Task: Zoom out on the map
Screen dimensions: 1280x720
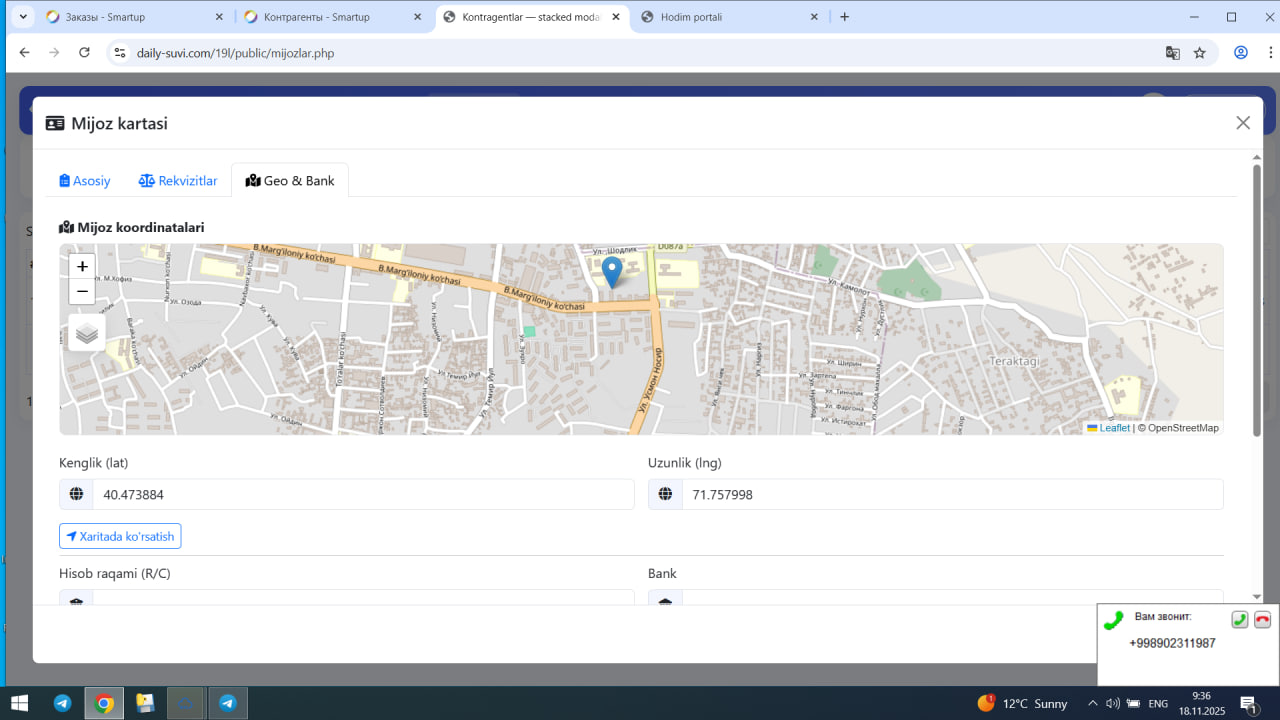Action: (82, 292)
